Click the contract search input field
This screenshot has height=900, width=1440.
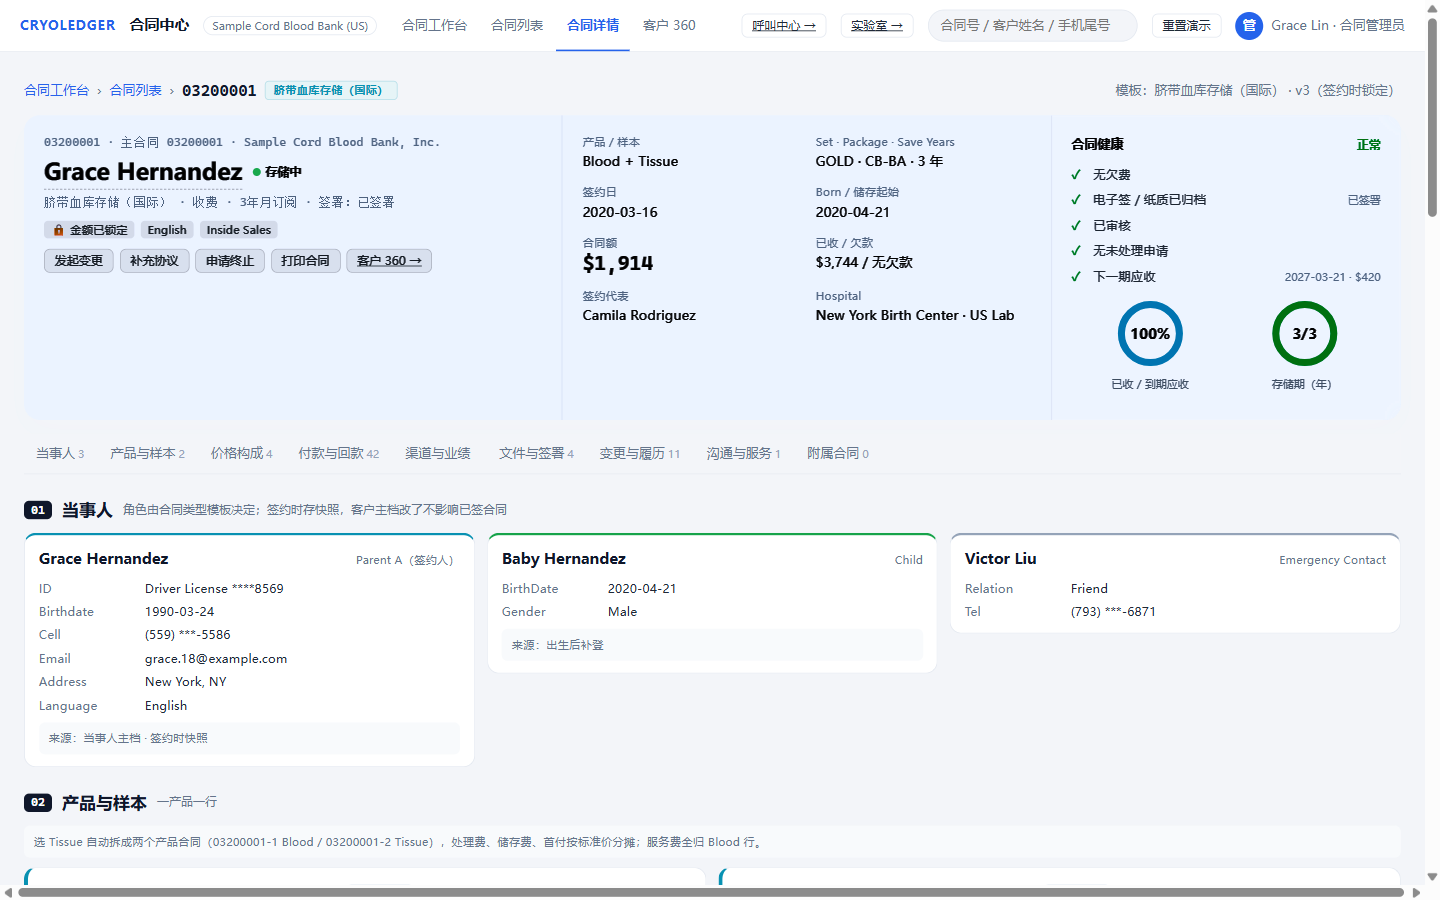tap(1032, 25)
